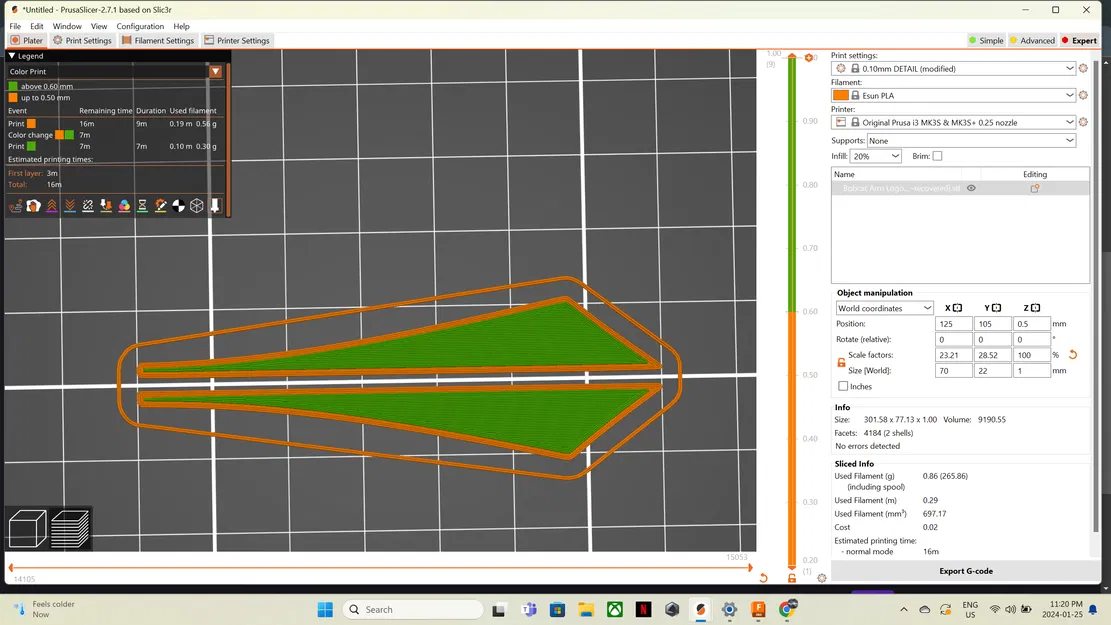Collapse the Legend panel triangle
1111x625 pixels.
(x=11, y=55)
